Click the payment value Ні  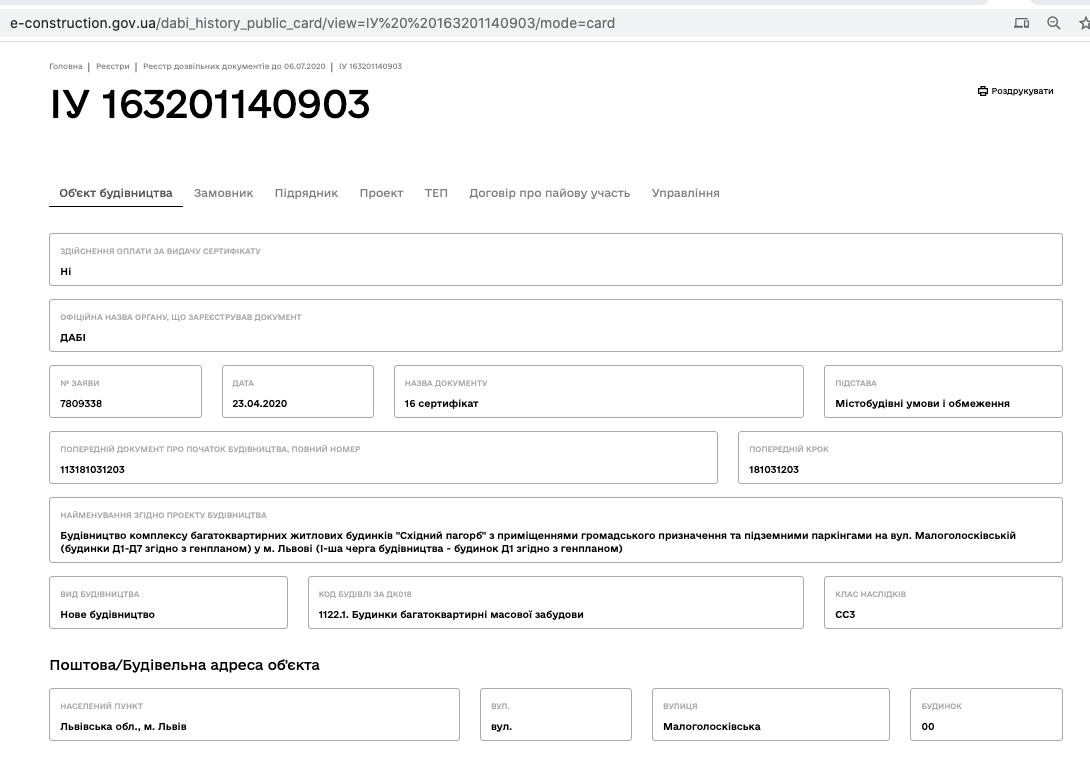65,272
